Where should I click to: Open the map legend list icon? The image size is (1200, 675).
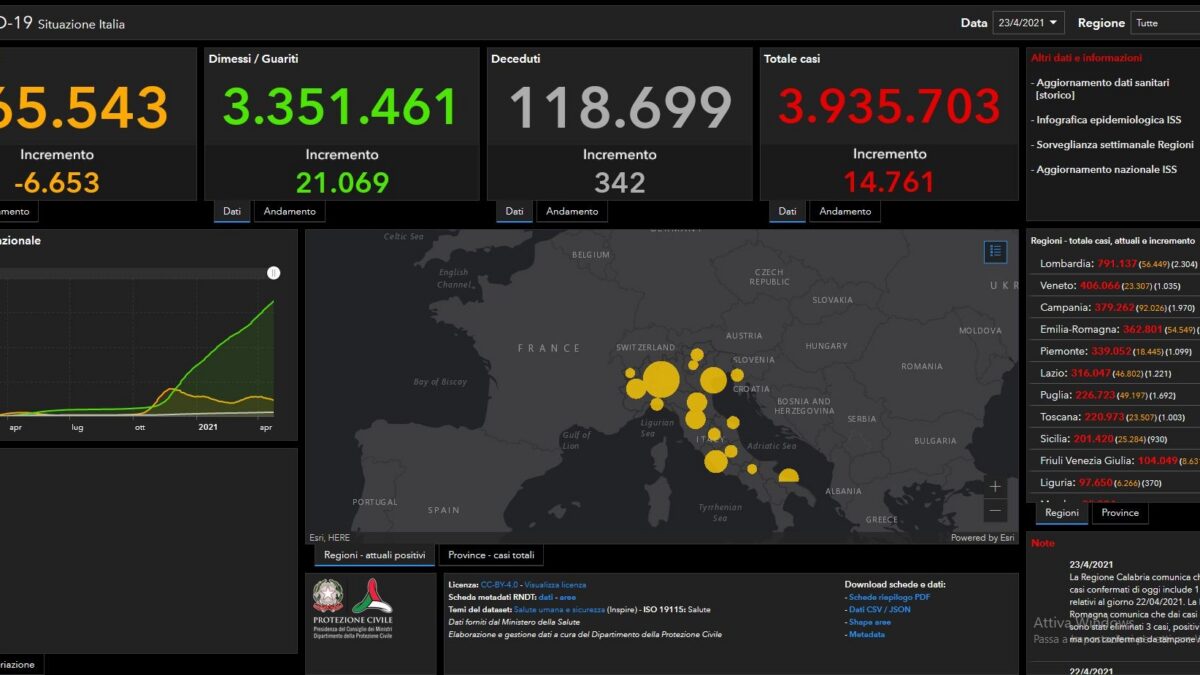pos(995,251)
